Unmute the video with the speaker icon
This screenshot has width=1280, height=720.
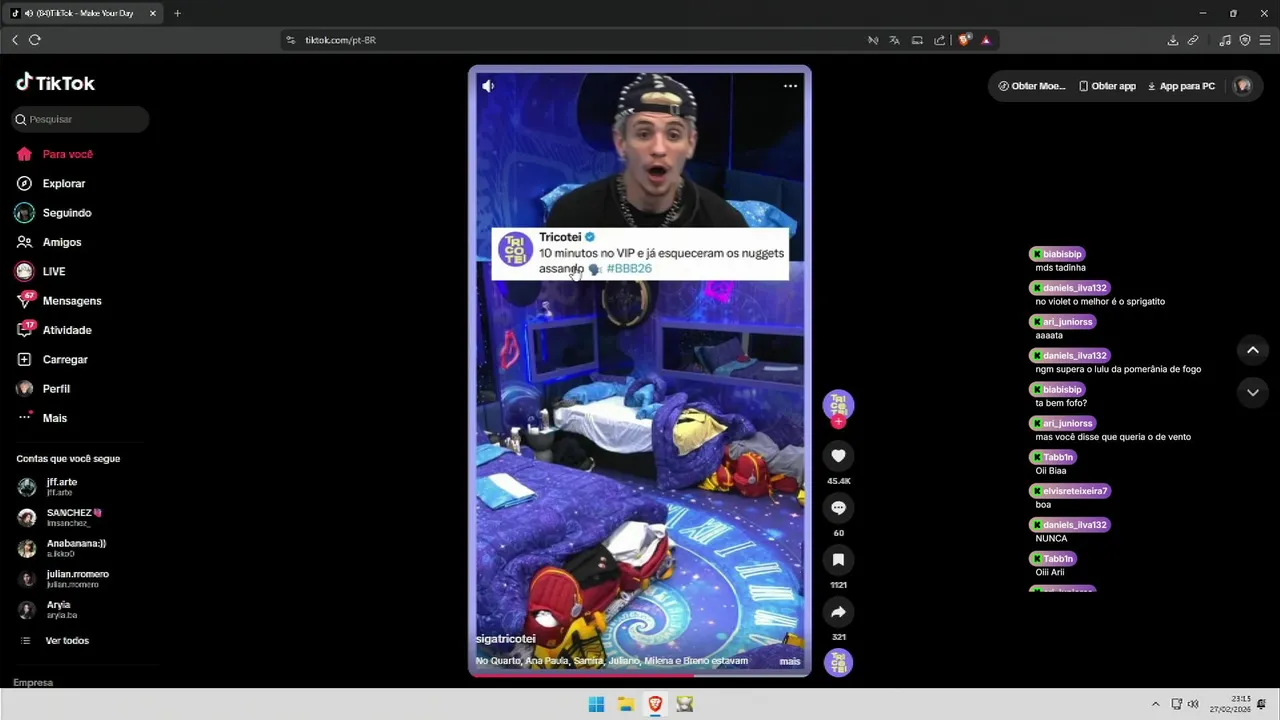[x=488, y=86]
